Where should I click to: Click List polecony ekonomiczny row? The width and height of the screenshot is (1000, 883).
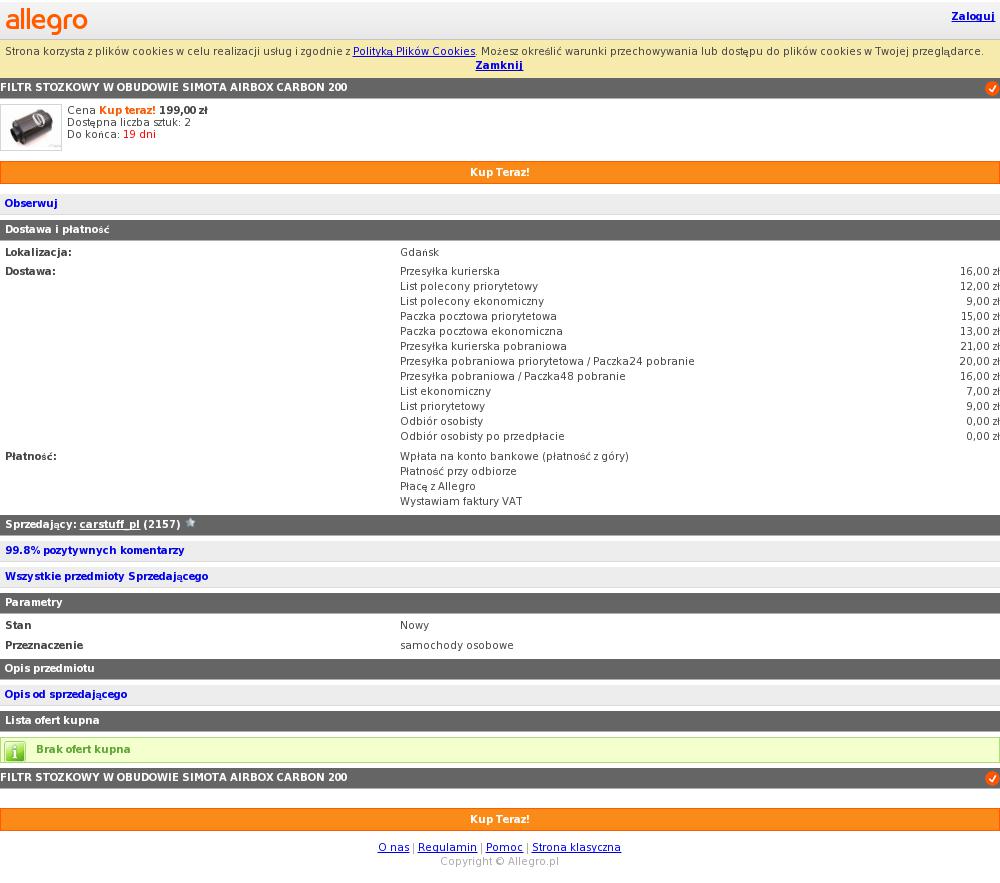click(x=700, y=302)
